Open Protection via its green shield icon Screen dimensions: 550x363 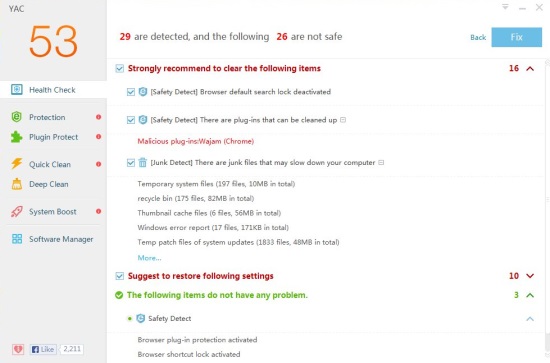(x=16, y=117)
